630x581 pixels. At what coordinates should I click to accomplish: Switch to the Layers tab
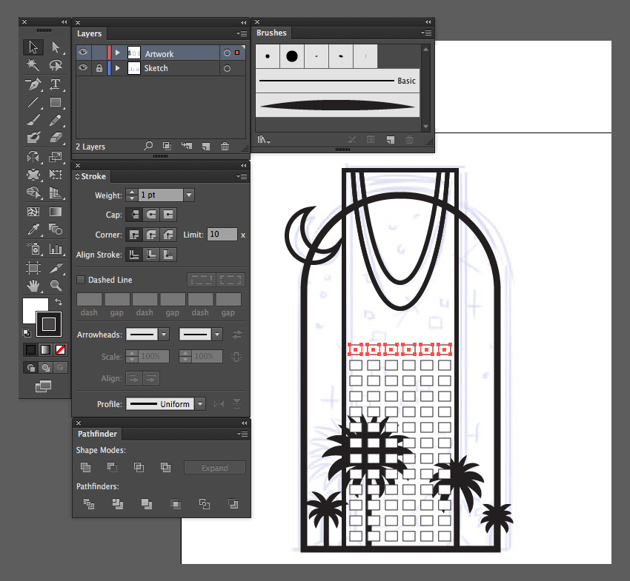[89, 34]
